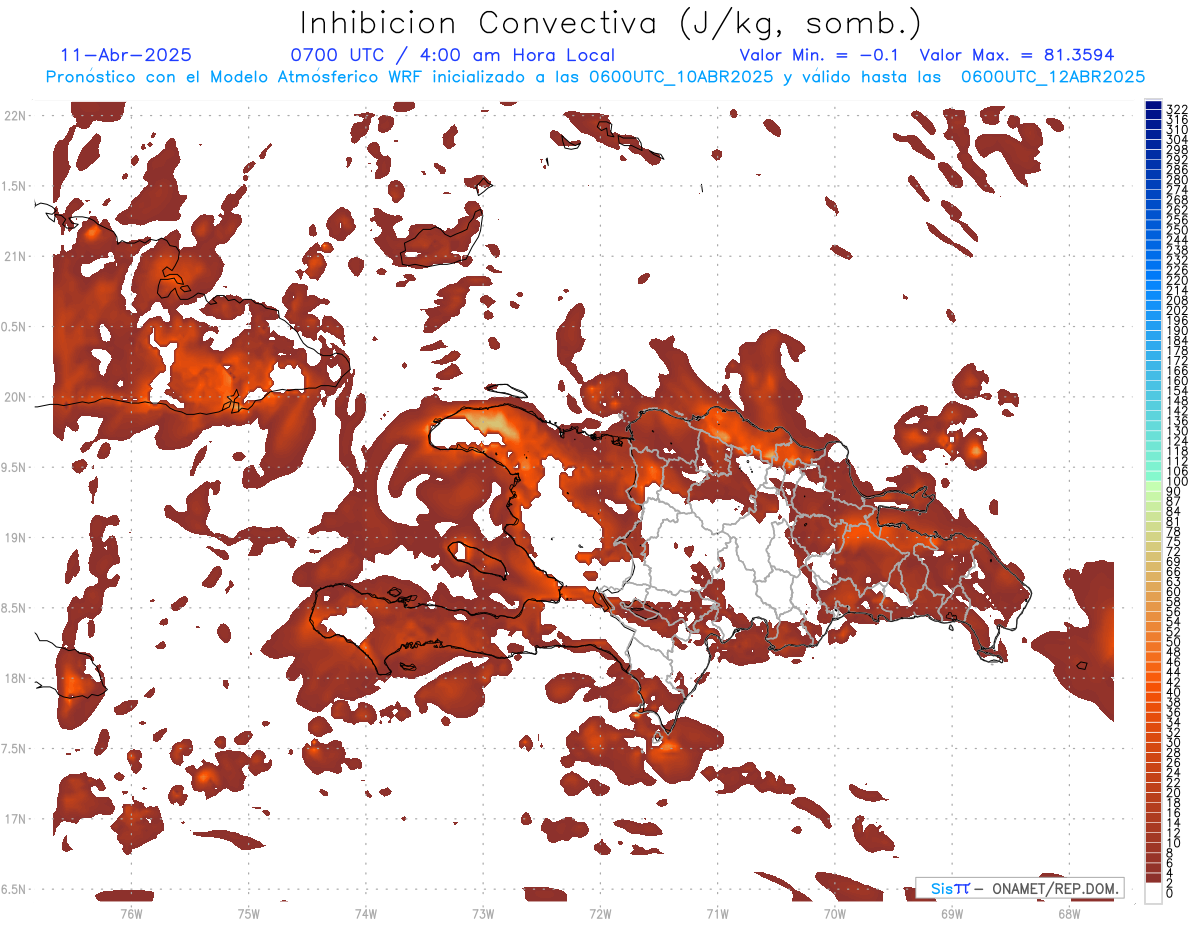This screenshot has width=1200, height=927.
Task: Click the '76W' longitude axis label
Action: [x=132, y=913]
